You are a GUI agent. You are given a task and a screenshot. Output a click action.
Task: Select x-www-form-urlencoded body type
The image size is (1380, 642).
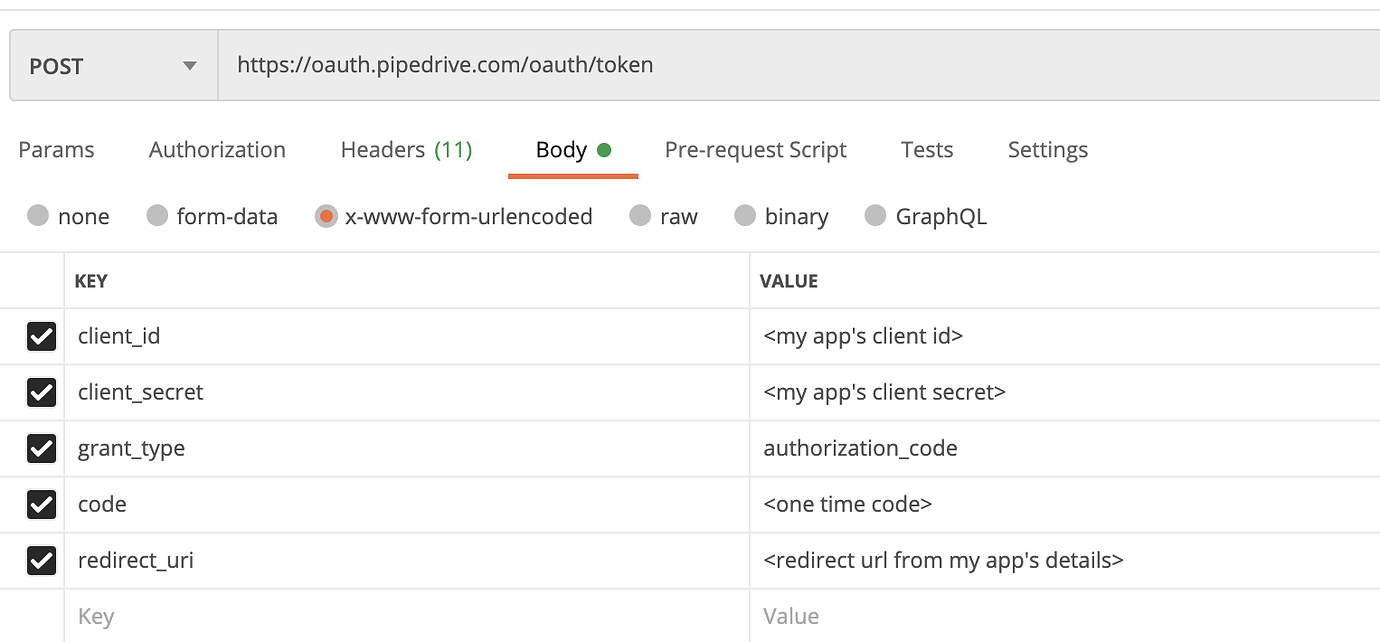pos(326,216)
